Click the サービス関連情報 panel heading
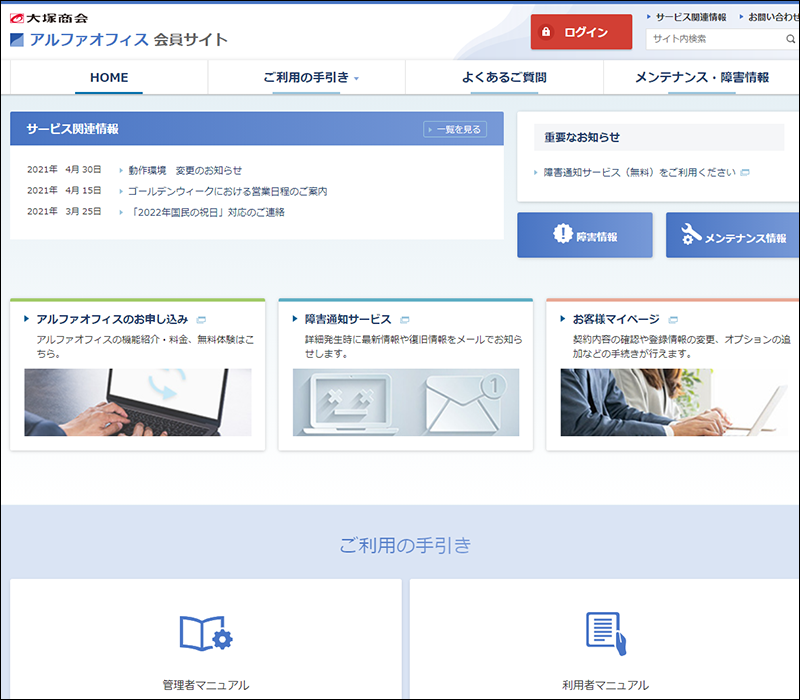This screenshot has height=700, width=800. click(x=72, y=129)
